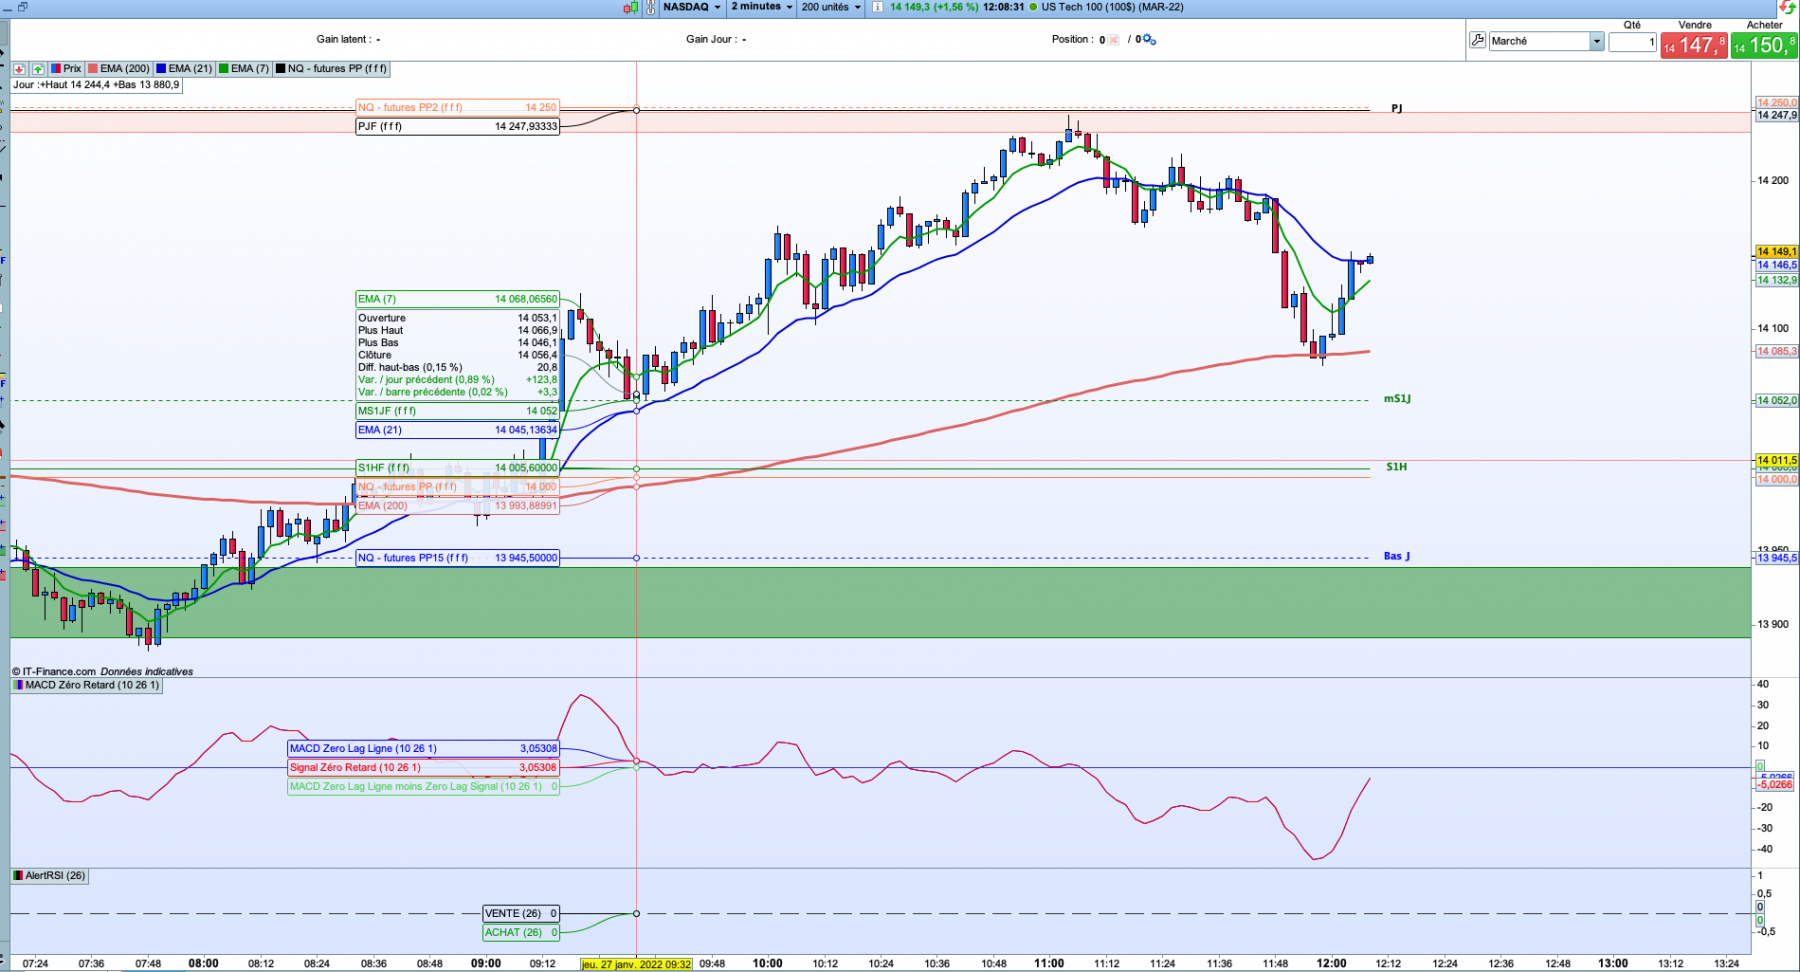The image size is (1800, 972).
Task: Click the red-green refresh arrows icon
Action: point(1786,7)
